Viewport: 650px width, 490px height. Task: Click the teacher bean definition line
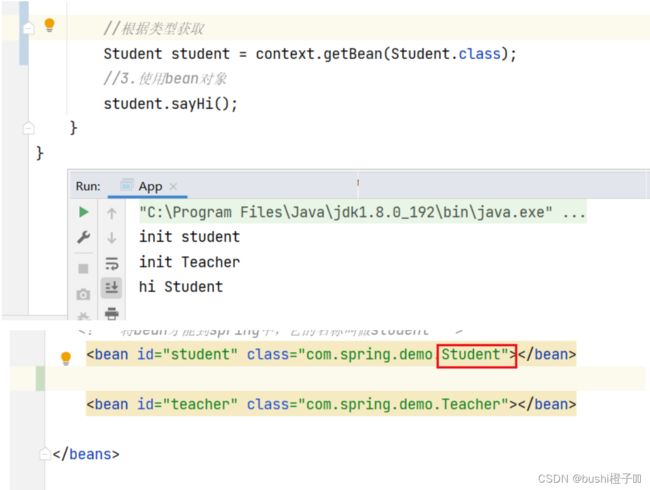331,404
